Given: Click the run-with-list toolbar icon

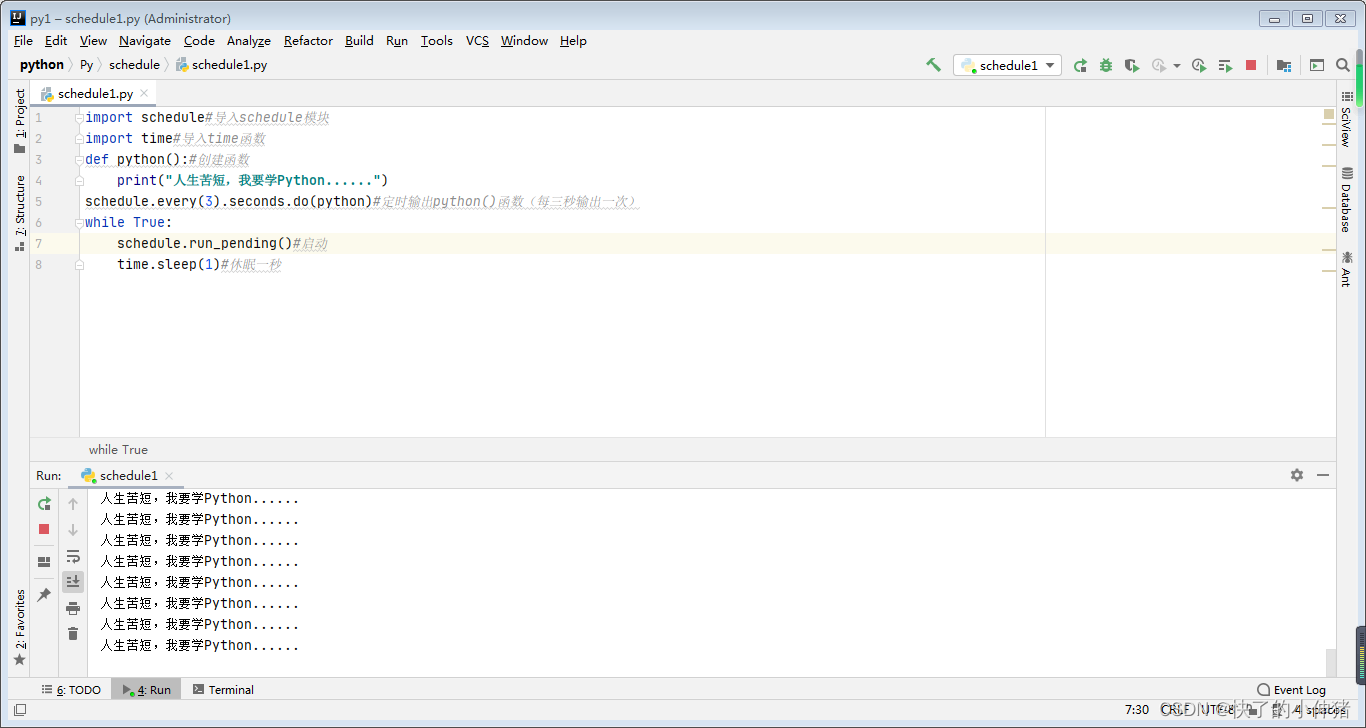Looking at the screenshot, I should click(1225, 65).
